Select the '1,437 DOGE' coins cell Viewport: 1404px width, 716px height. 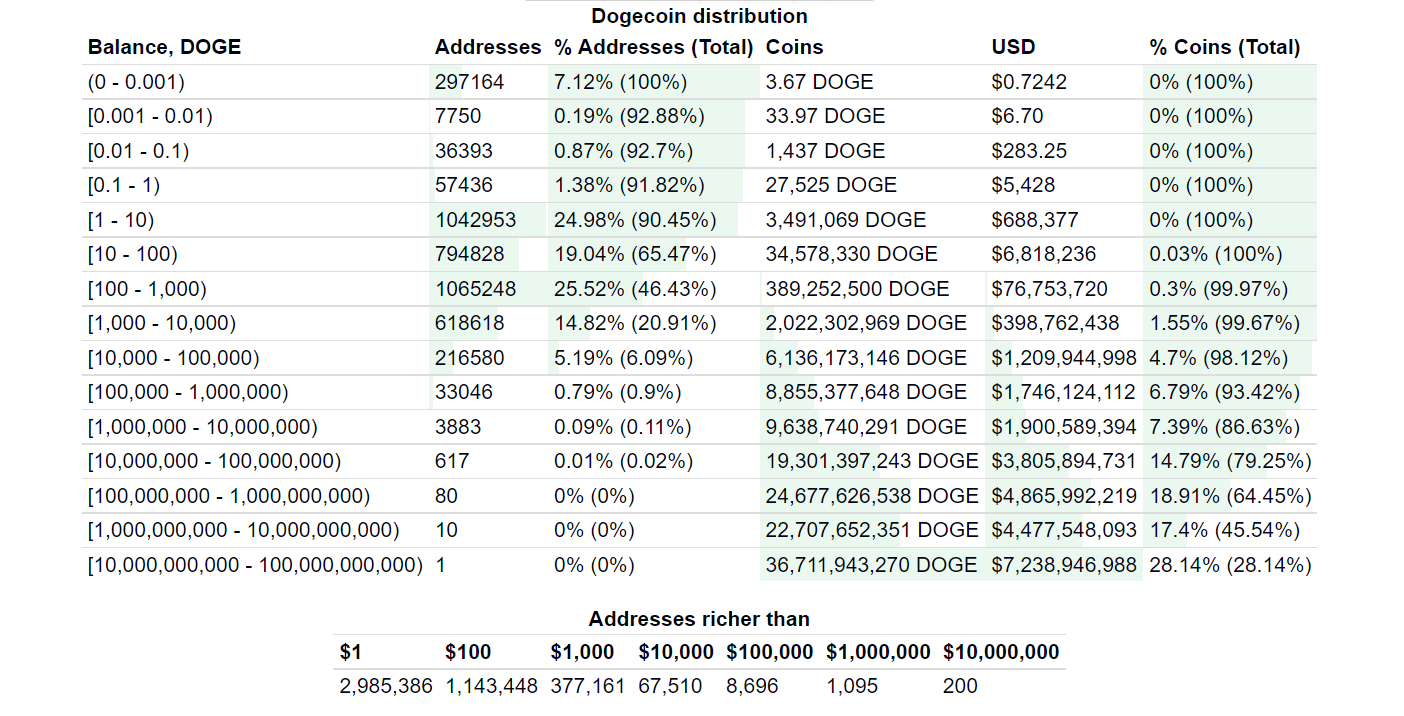826,151
